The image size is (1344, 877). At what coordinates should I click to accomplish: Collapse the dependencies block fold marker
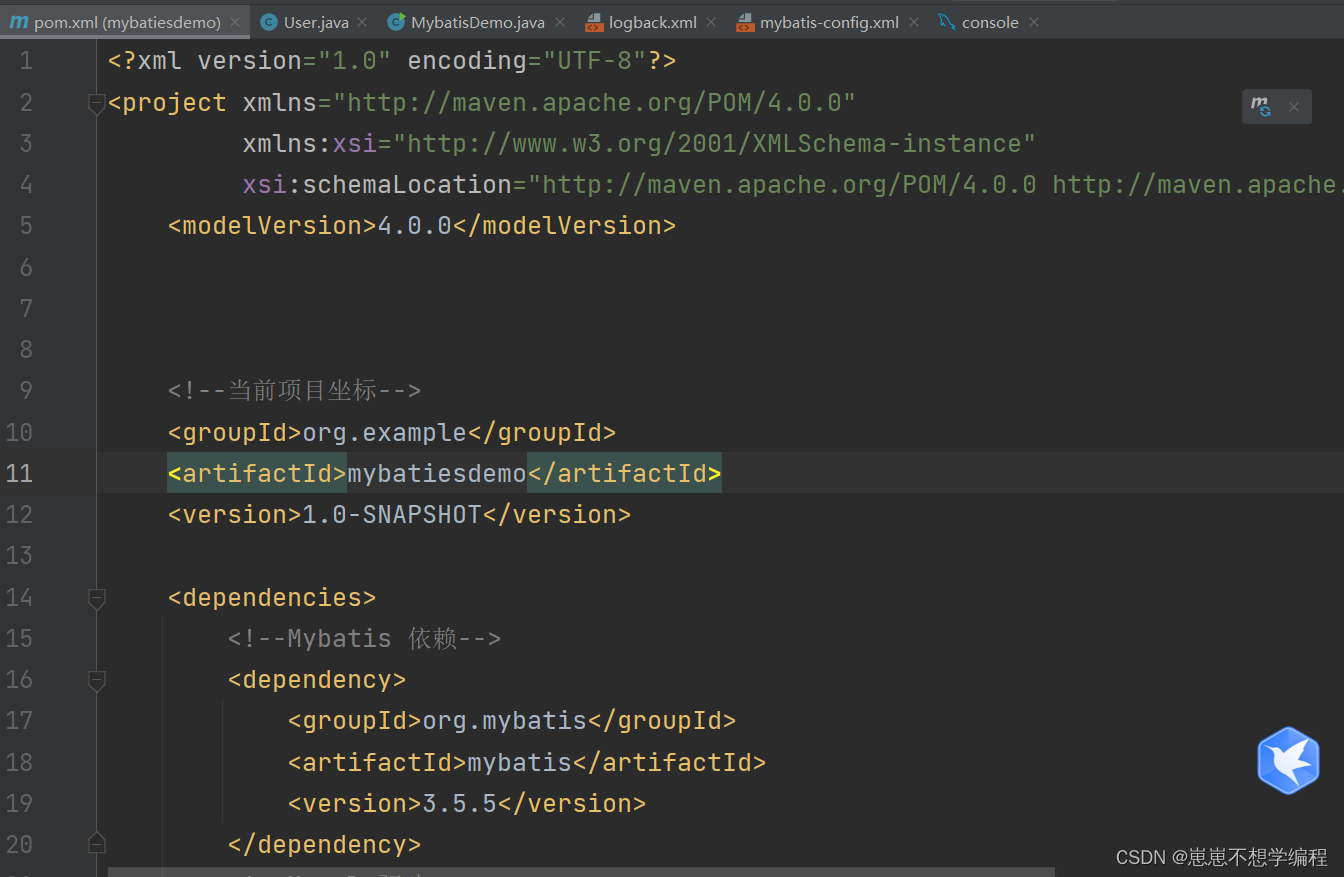click(x=96, y=598)
